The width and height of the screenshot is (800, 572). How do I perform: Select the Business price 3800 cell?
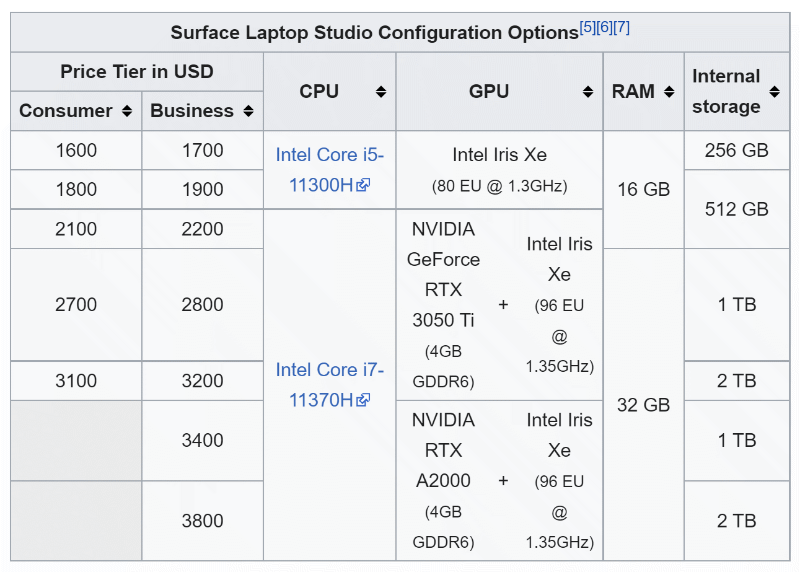coord(203,521)
